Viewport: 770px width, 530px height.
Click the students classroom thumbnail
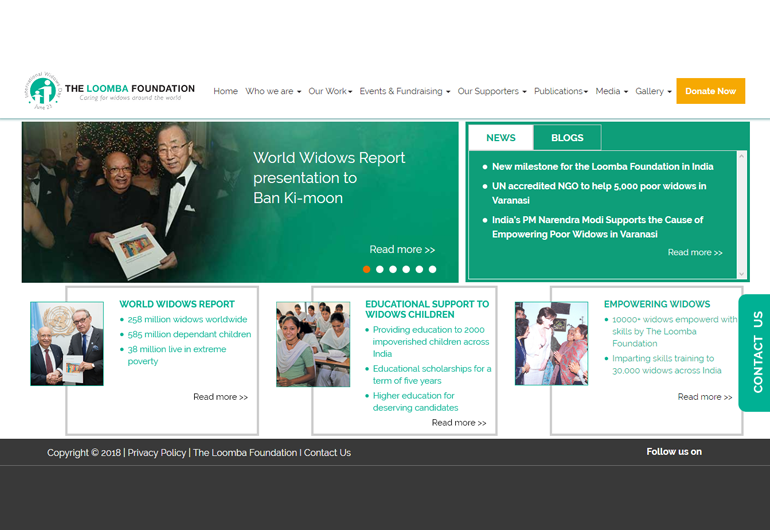pyautogui.click(x=313, y=344)
